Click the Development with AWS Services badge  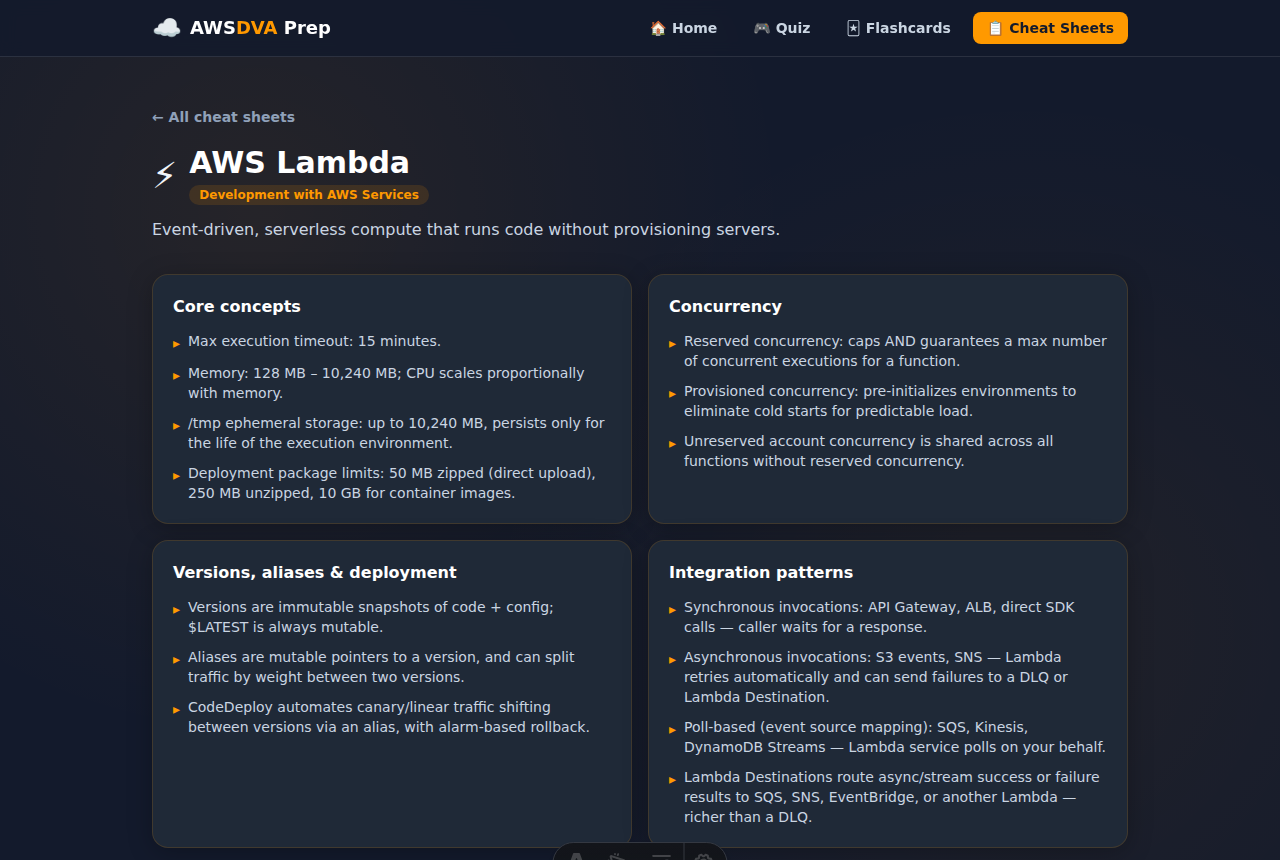(x=309, y=195)
